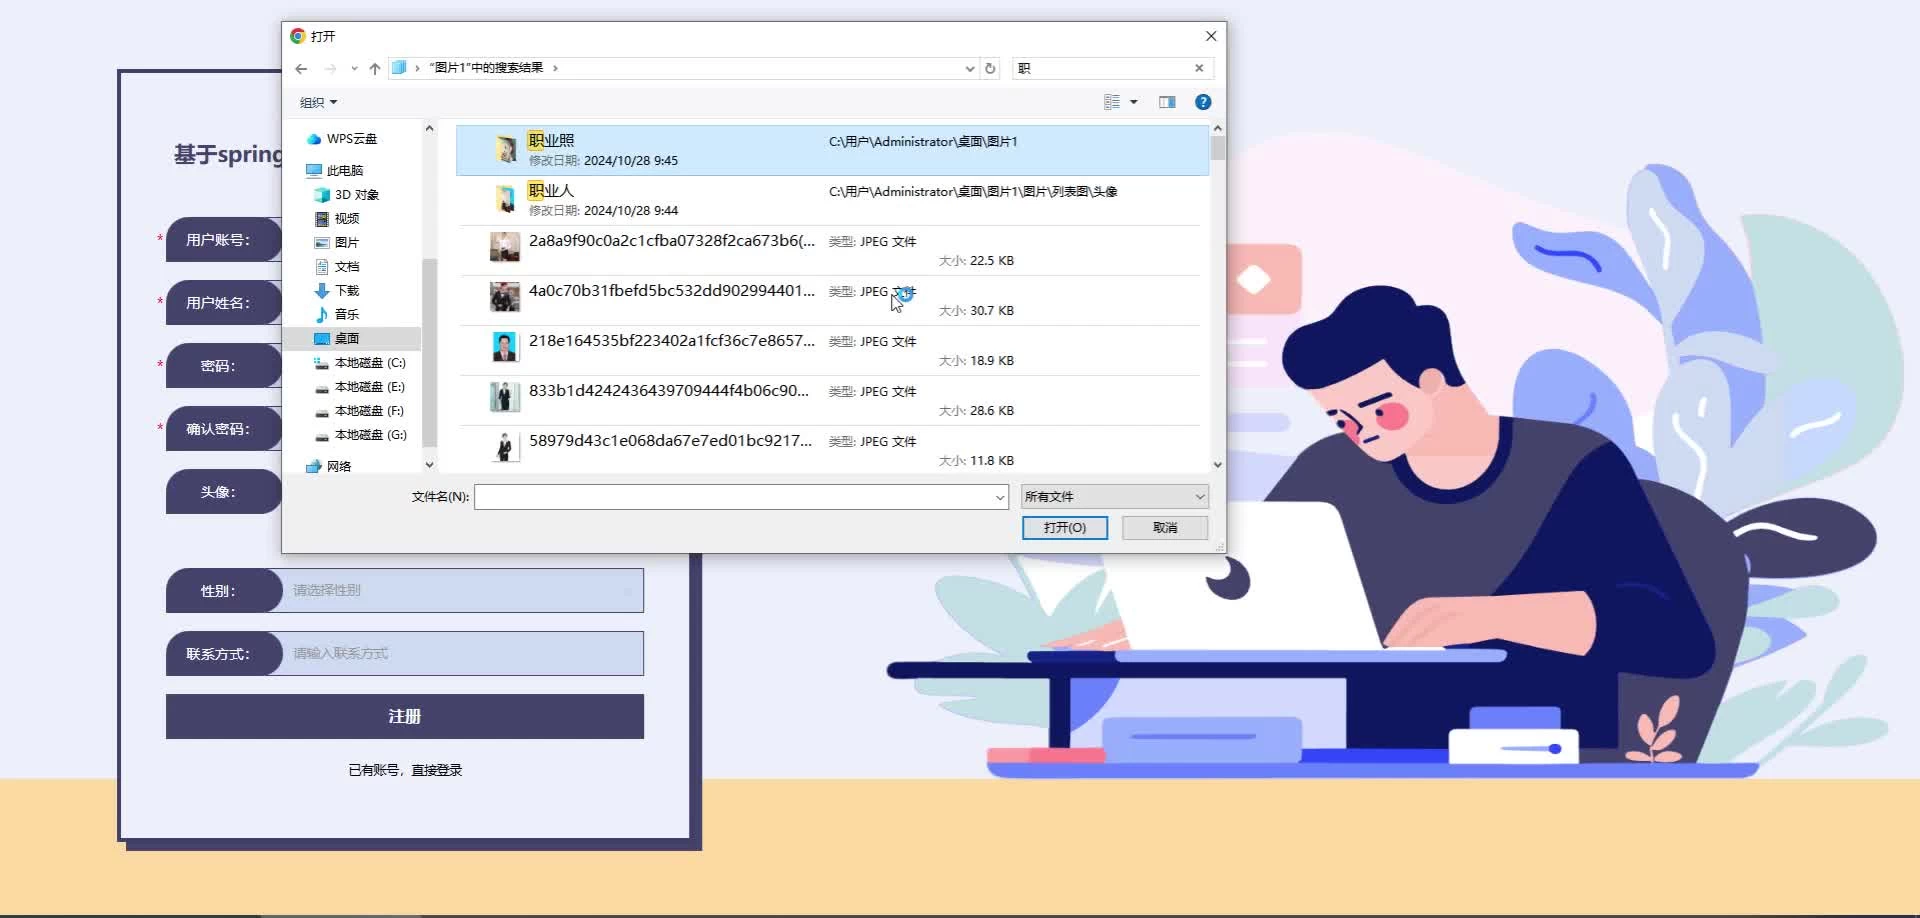Refresh the search results list

[990, 68]
